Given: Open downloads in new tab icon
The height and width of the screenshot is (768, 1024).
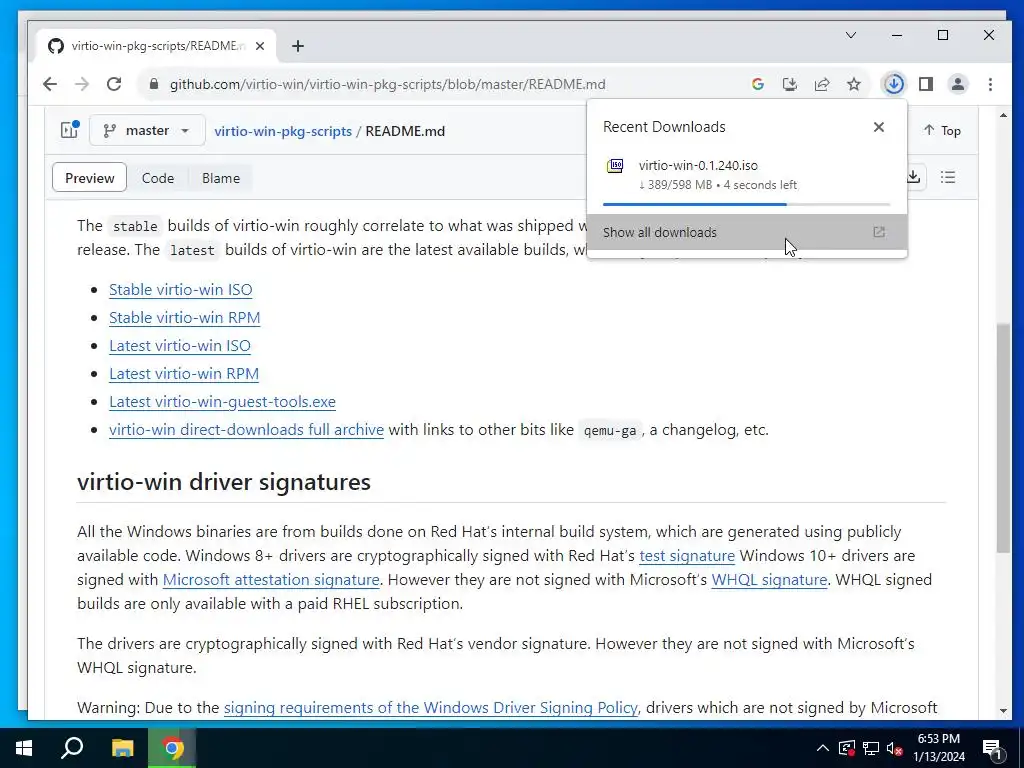Looking at the screenshot, I should tap(879, 232).
